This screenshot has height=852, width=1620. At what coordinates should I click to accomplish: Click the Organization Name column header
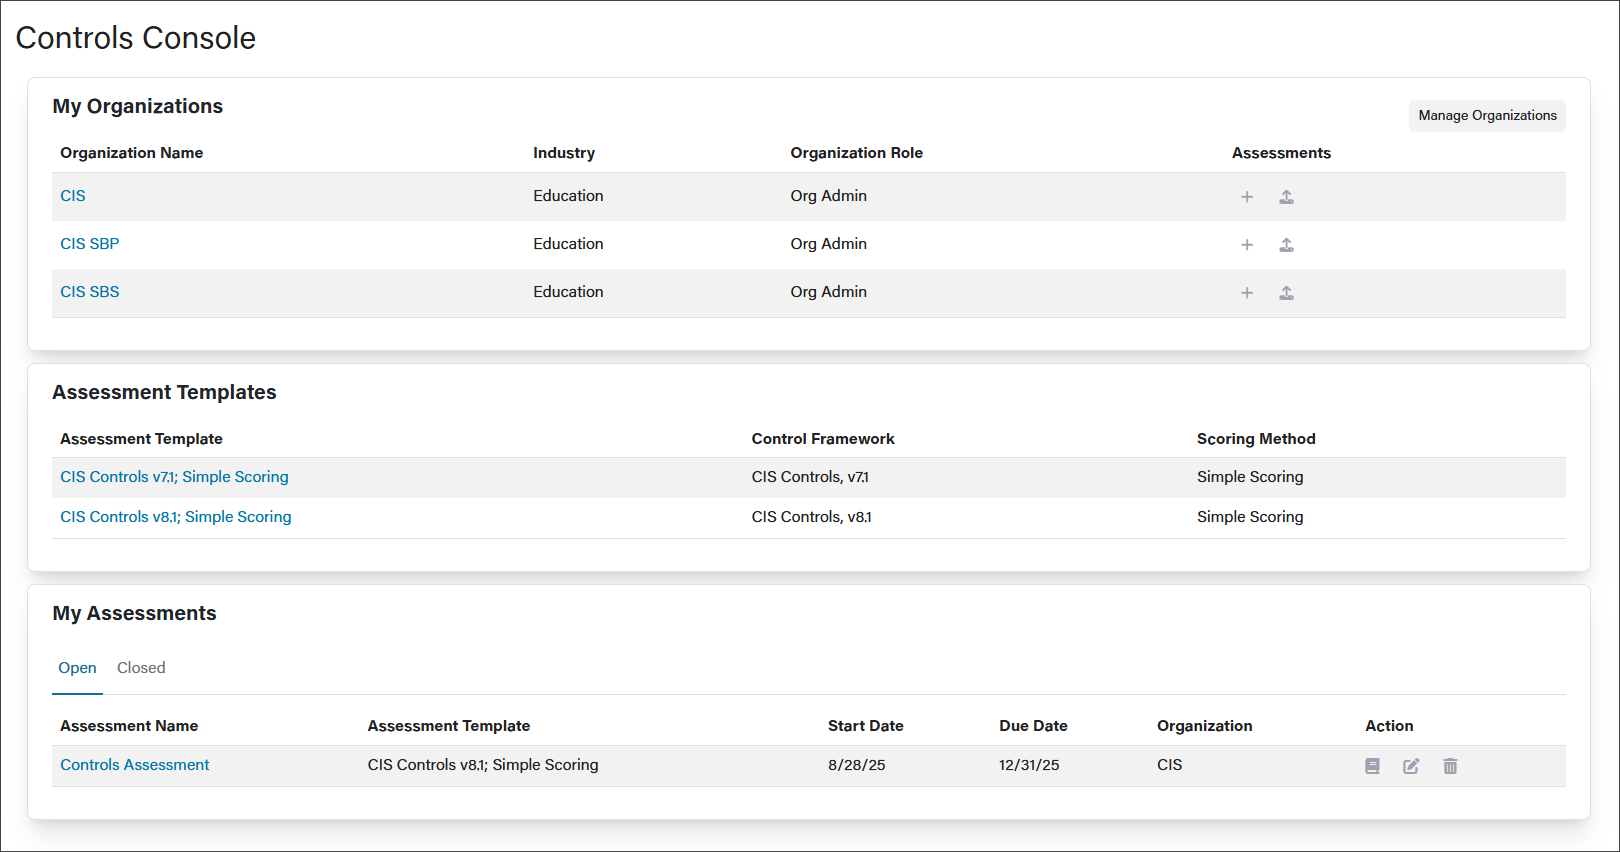[x=132, y=153]
